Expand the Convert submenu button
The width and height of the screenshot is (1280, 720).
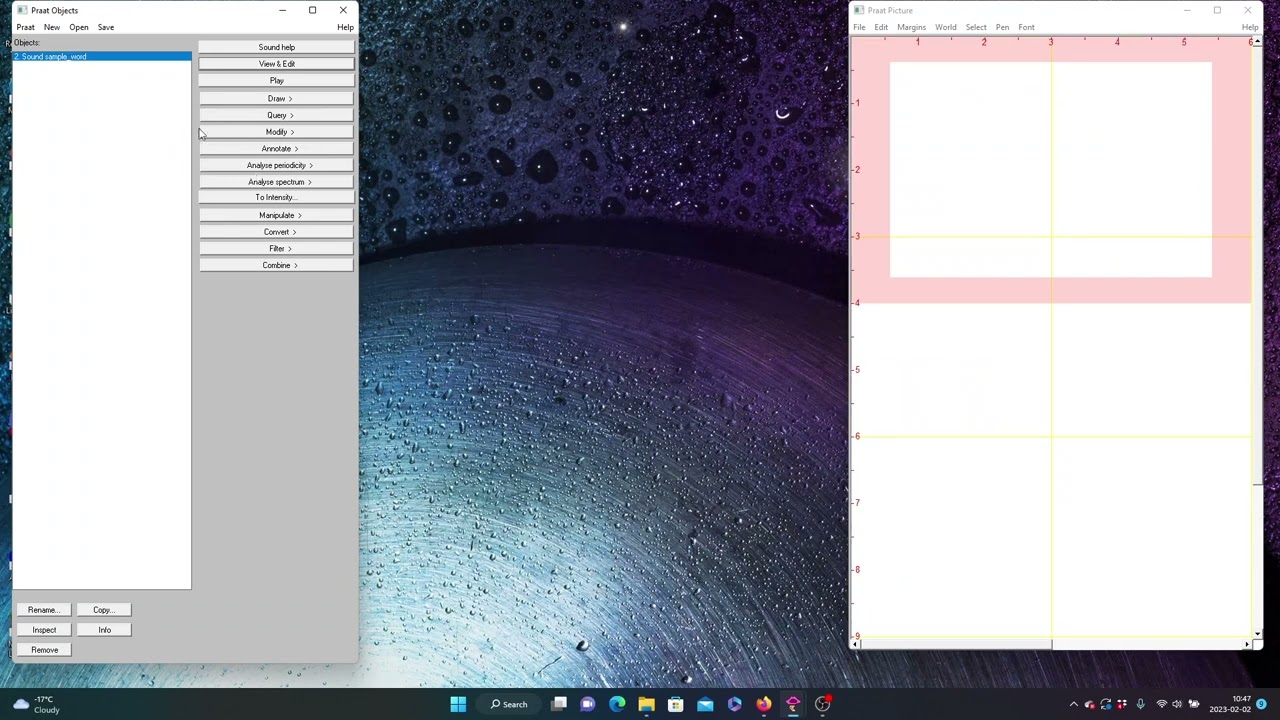point(276,232)
